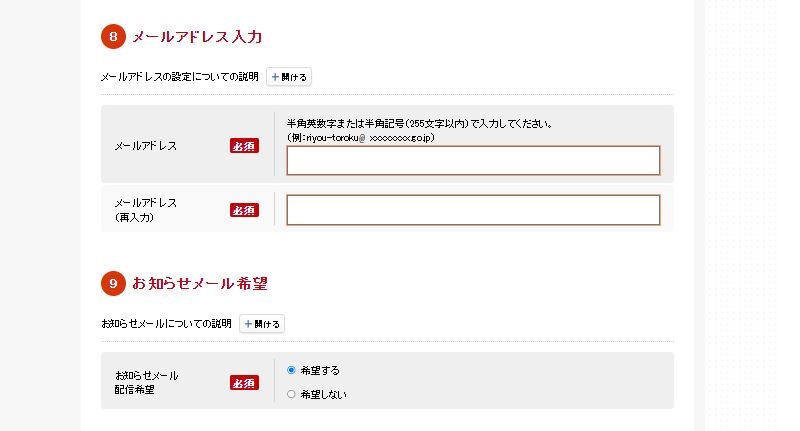Click the メールアドレス入力 section heading
Image resolution: width=800 pixels, height=431 pixels.
pyautogui.click(x=197, y=37)
